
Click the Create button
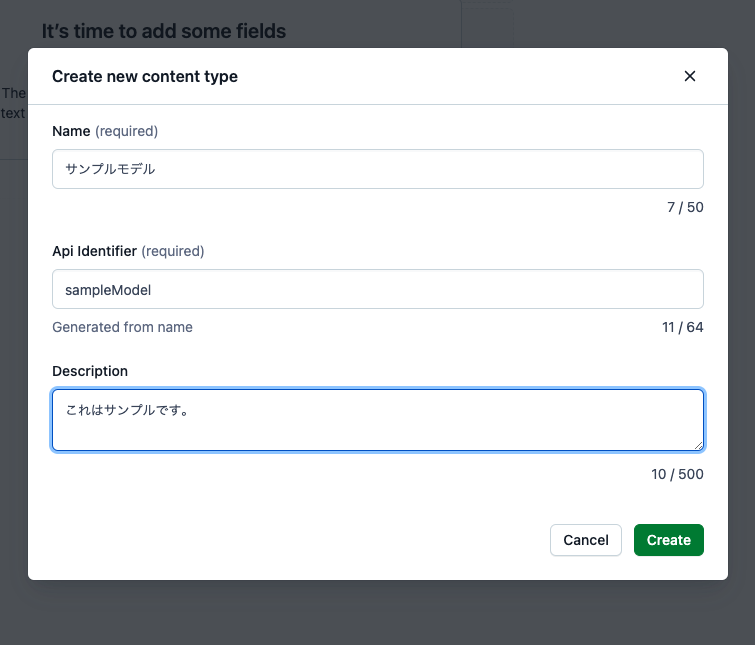tap(668, 540)
